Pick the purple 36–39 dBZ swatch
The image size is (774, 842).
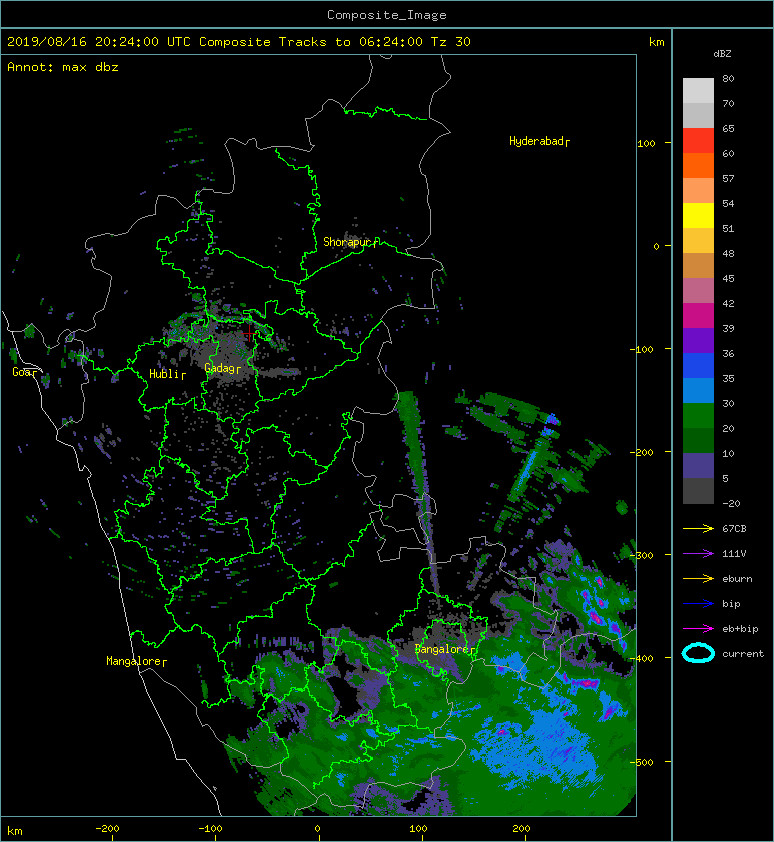(698, 340)
